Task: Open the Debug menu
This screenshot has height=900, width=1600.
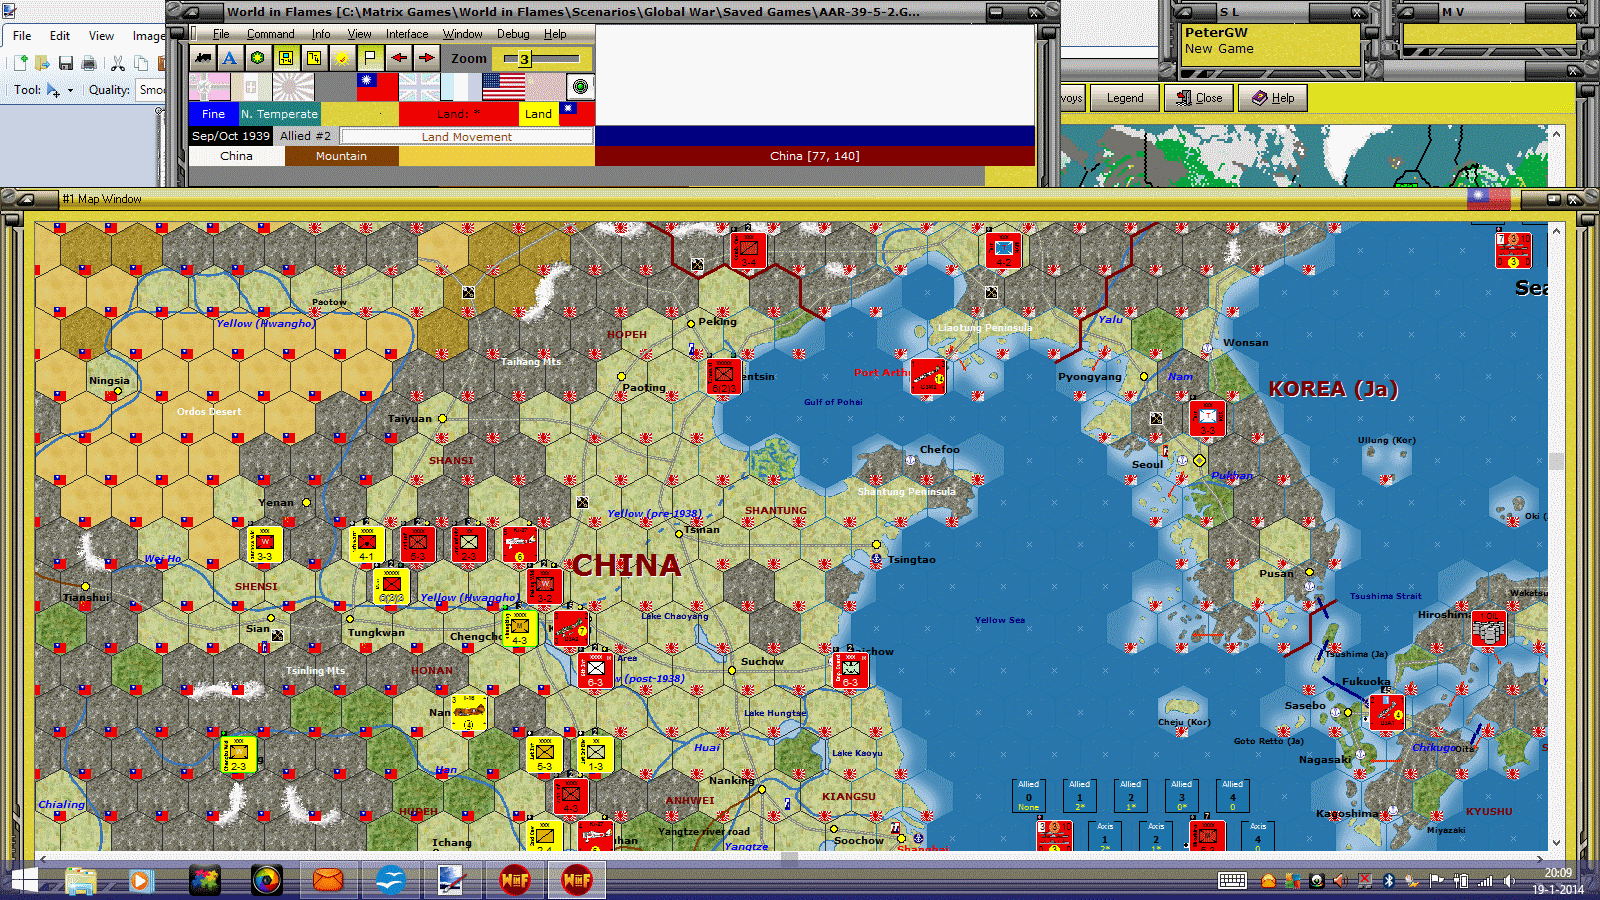Action: (x=513, y=34)
